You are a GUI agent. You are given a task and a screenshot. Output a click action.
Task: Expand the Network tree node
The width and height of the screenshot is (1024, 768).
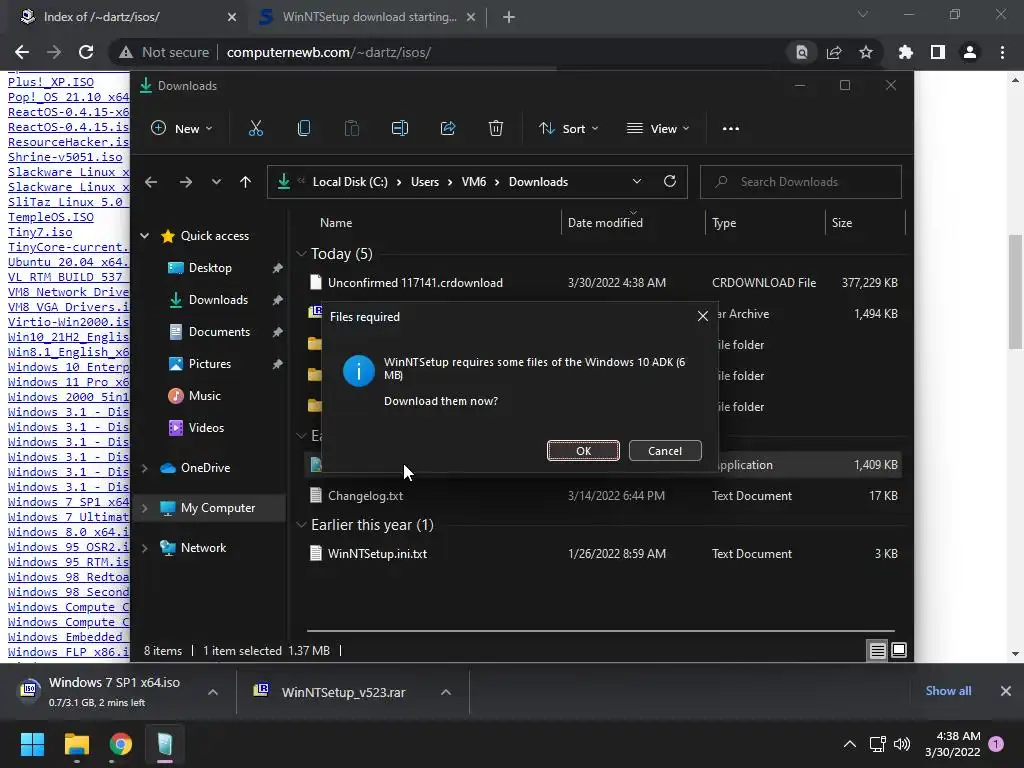click(144, 548)
